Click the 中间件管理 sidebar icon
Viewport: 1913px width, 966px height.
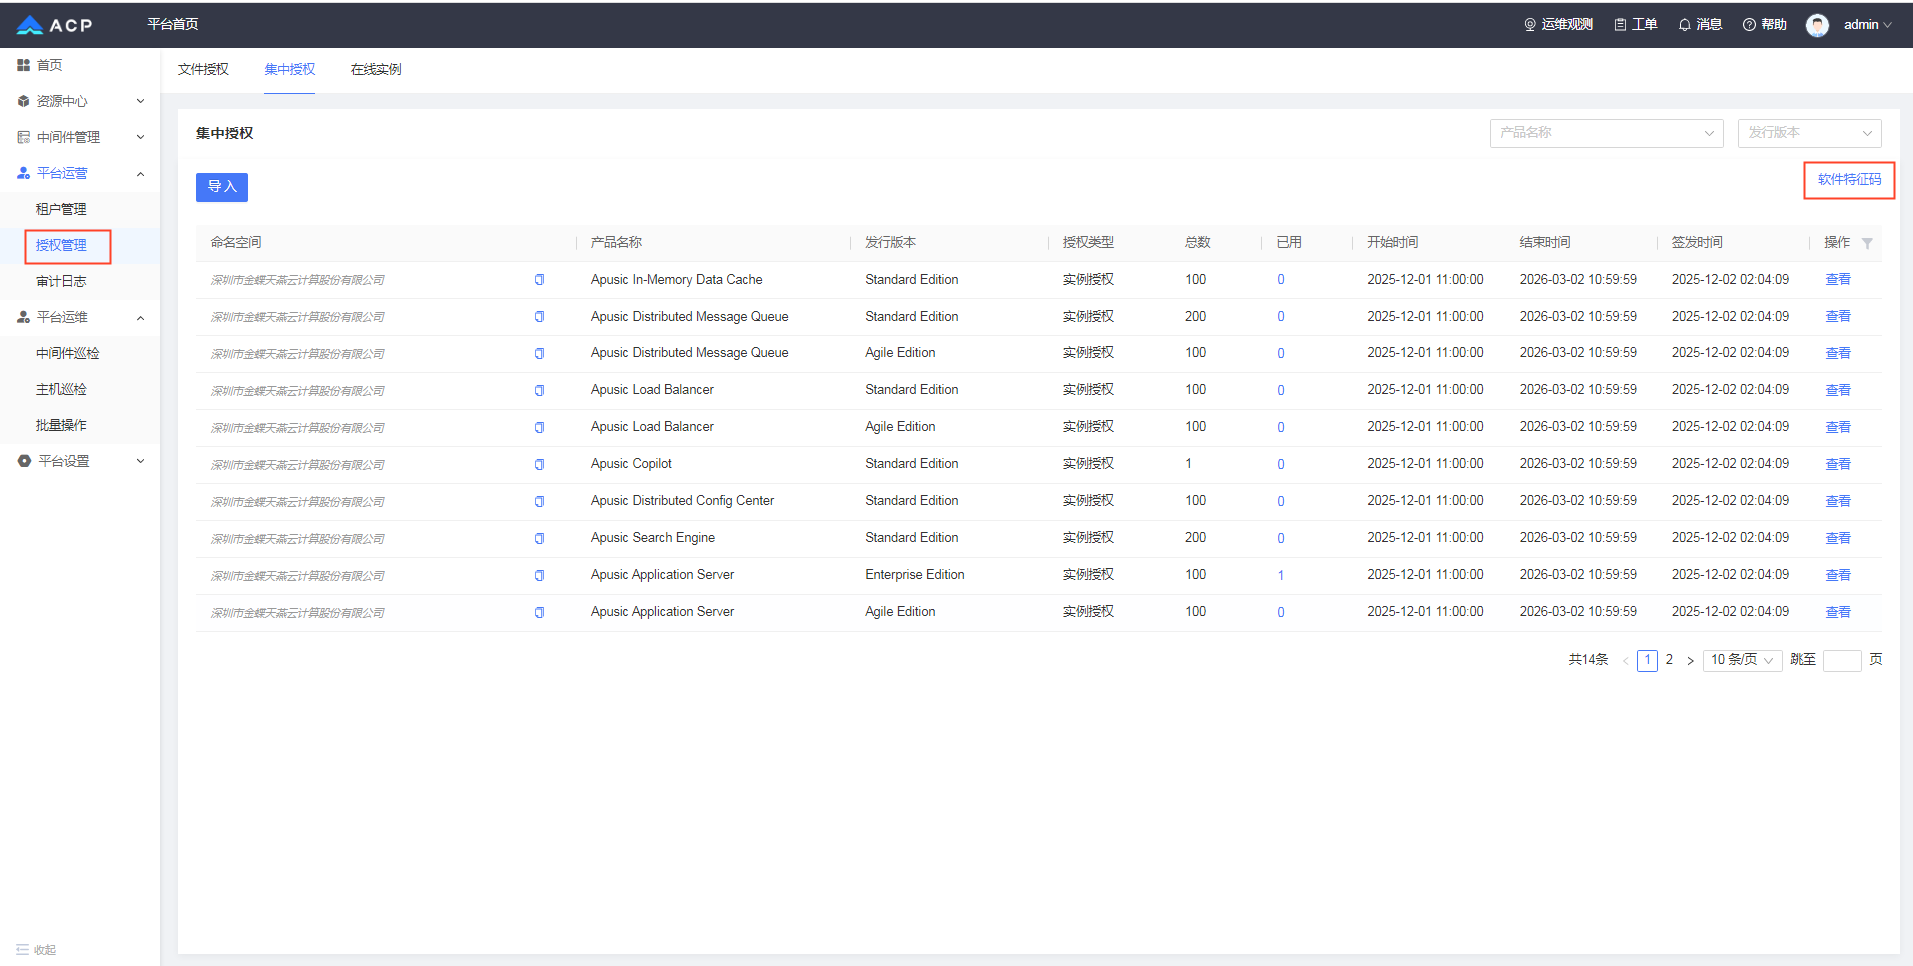coord(23,137)
